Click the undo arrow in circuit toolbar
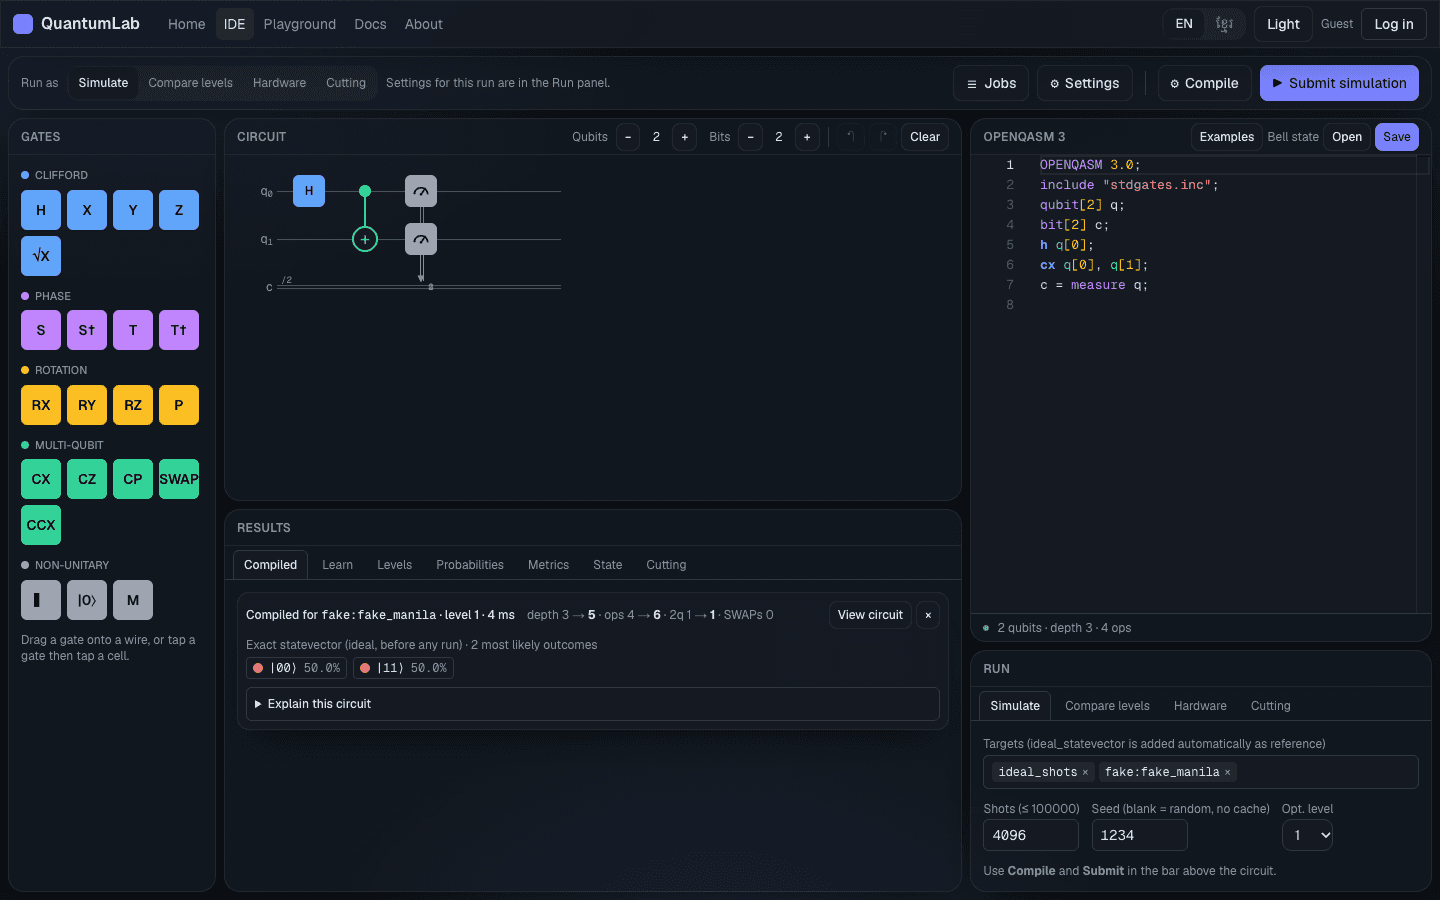Screen dimensions: 1440x900 (x=851, y=137)
